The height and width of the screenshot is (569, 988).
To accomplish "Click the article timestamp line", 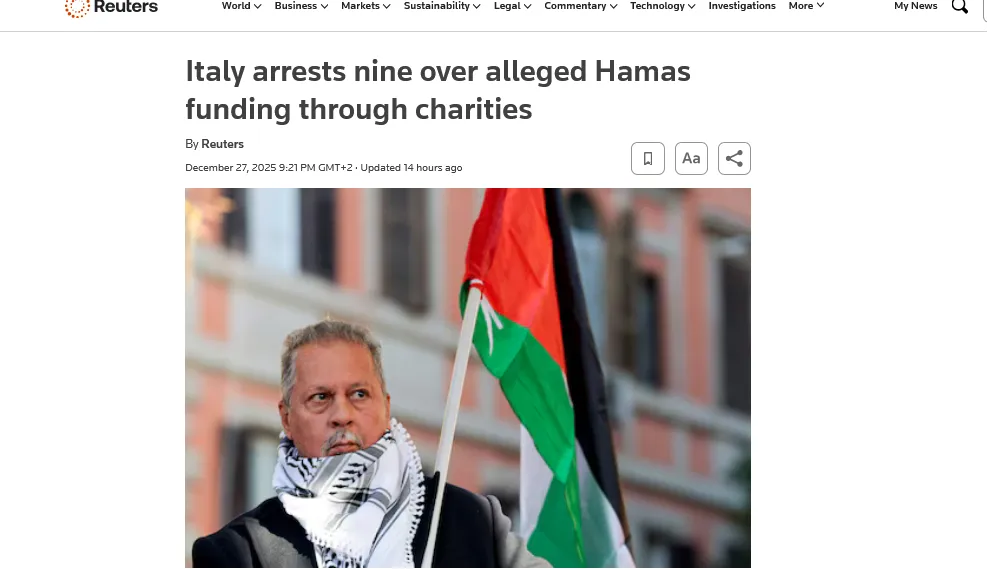I will [x=324, y=168].
